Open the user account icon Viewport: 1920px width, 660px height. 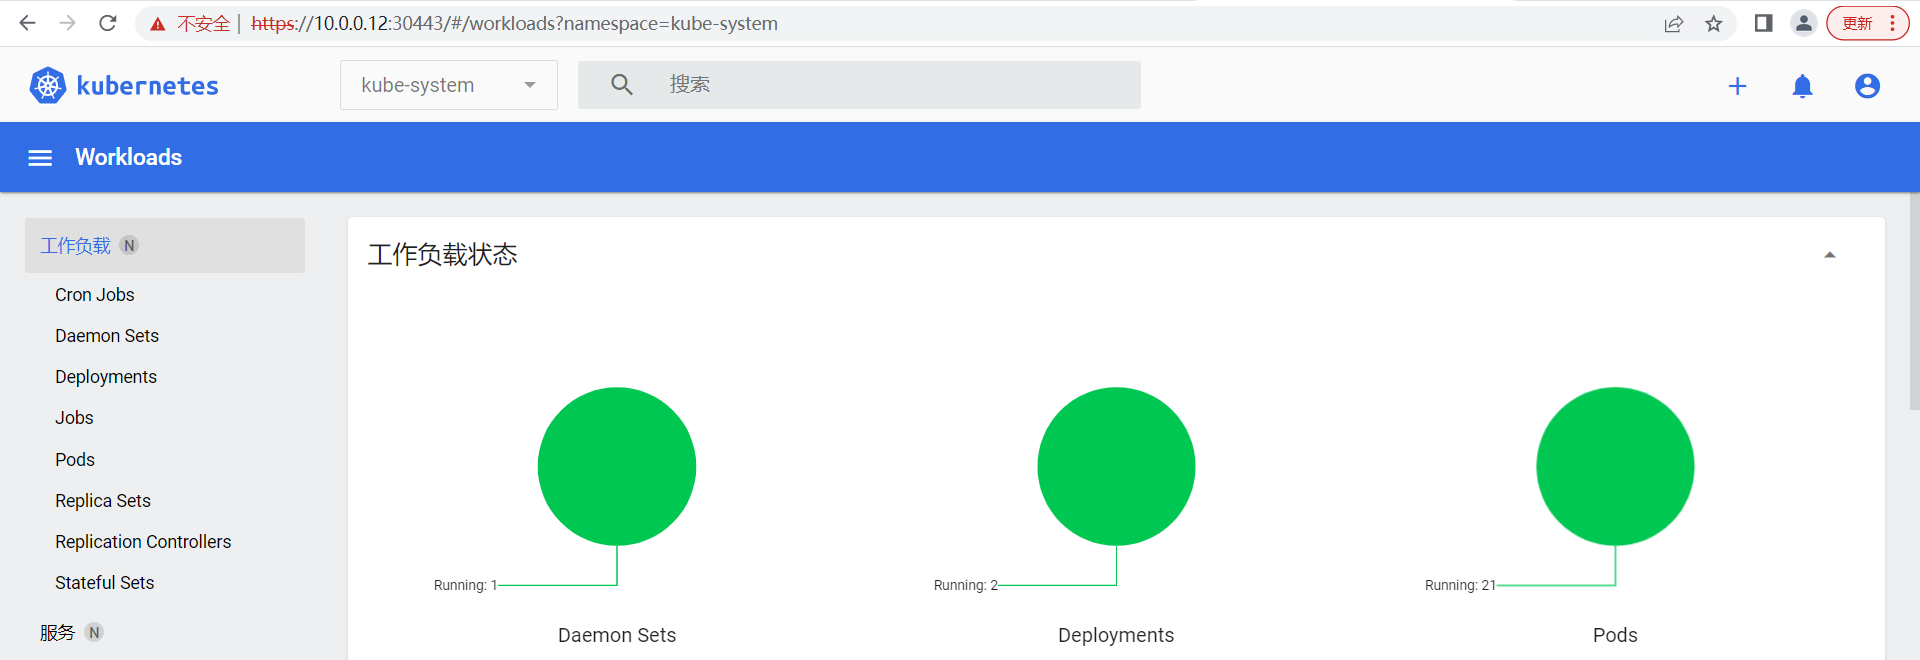pyautogui.click(x=1866, y=87)
